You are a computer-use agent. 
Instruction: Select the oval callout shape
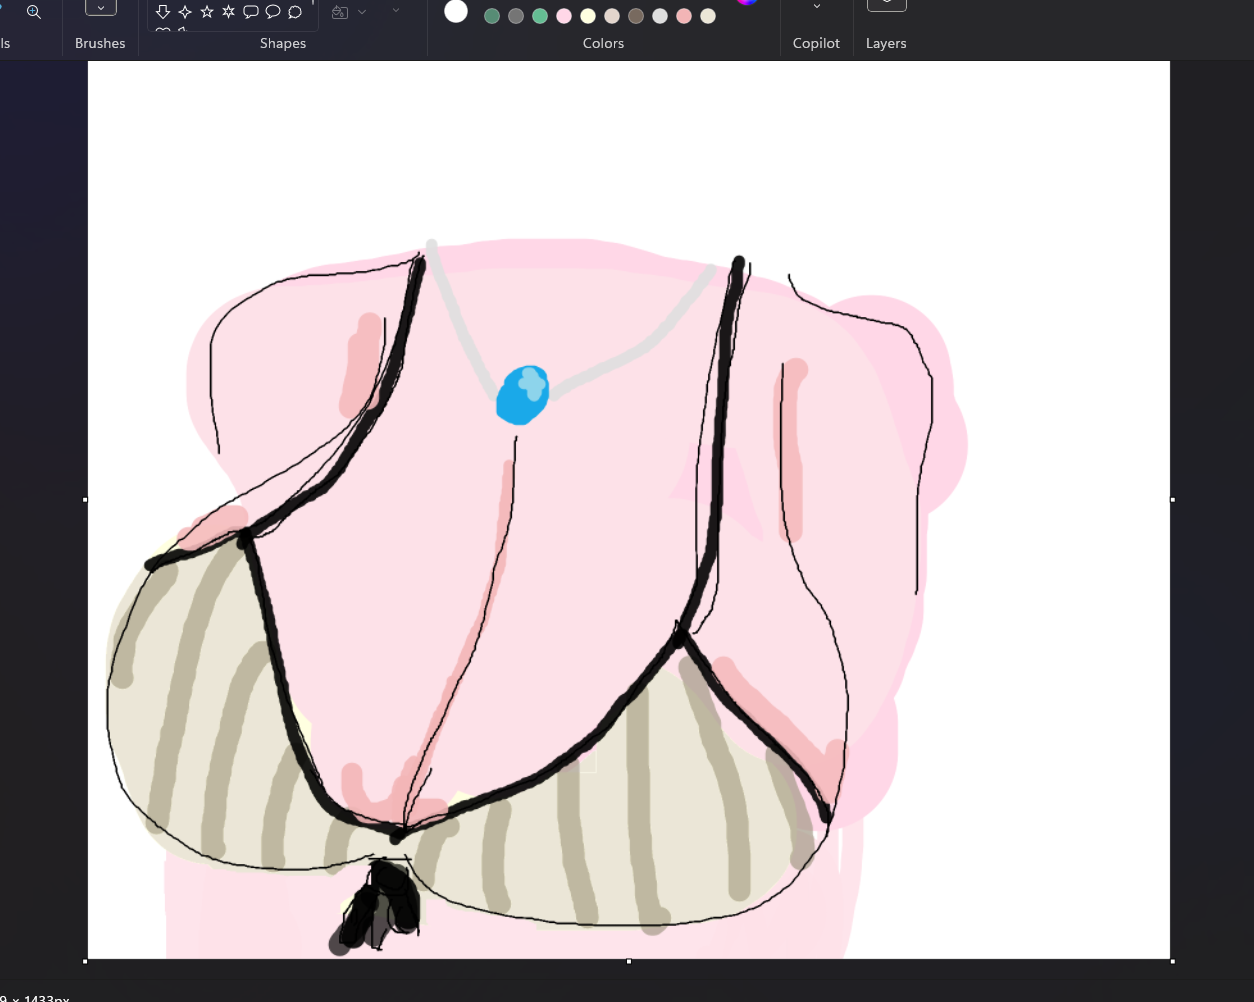coord(273,12)
